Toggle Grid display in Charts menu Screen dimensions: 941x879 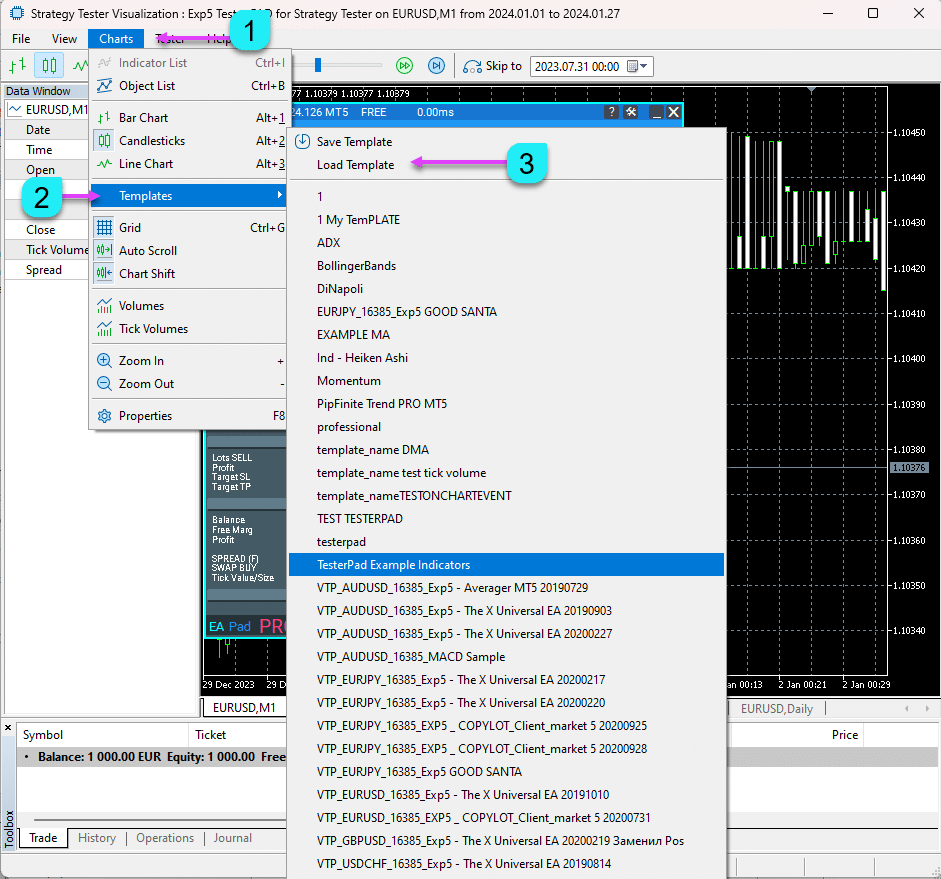132,228
